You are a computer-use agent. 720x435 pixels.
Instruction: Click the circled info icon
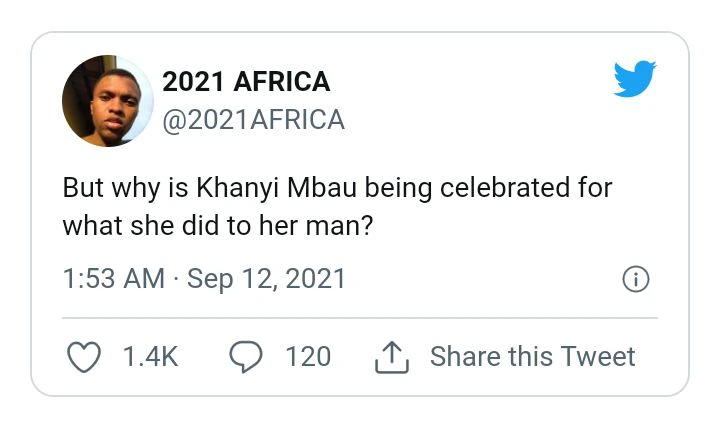point(636,279)
